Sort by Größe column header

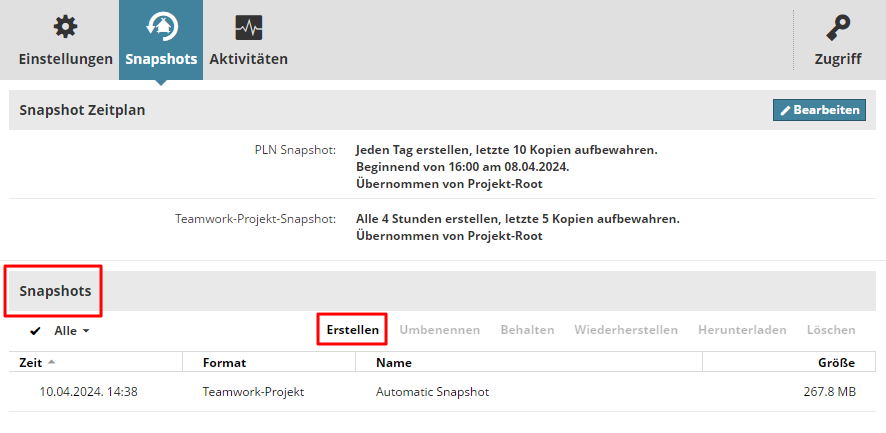pos(836,363)
